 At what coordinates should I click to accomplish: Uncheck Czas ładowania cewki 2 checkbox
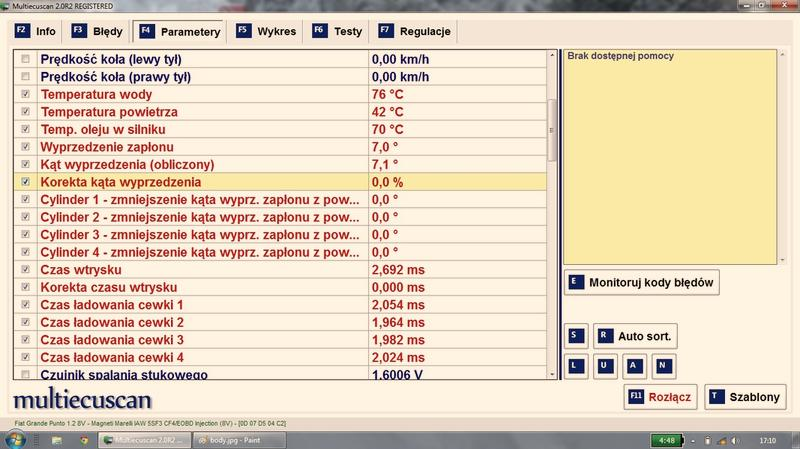click(26, 322)
